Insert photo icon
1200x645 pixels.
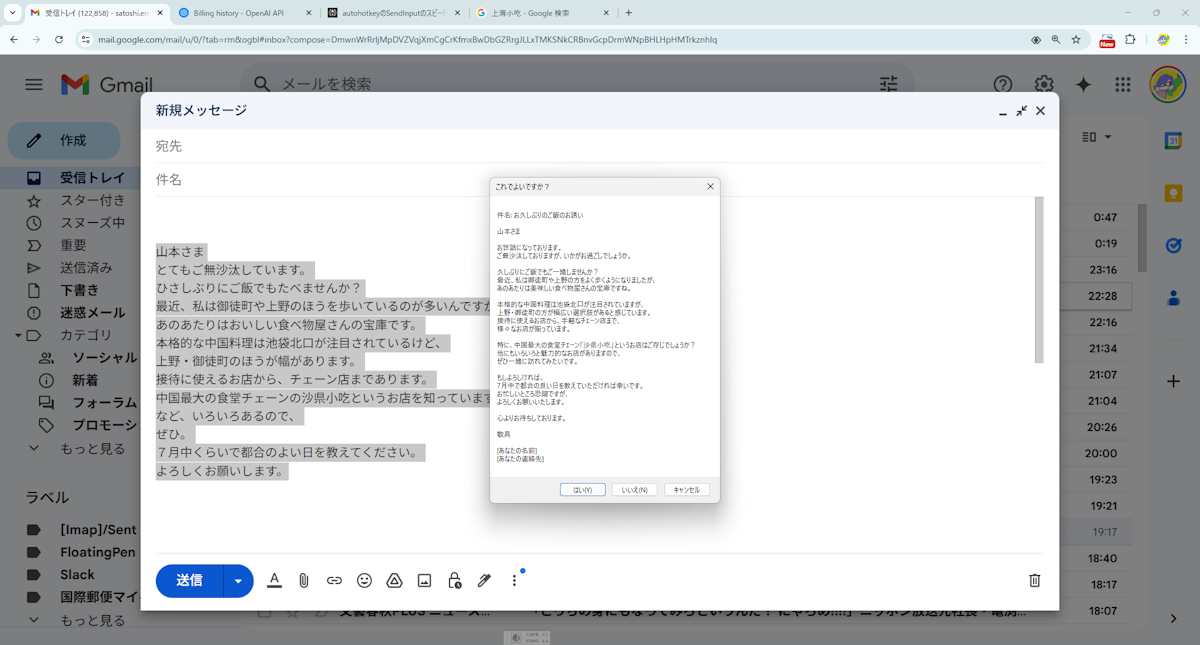tap(424, 581)
